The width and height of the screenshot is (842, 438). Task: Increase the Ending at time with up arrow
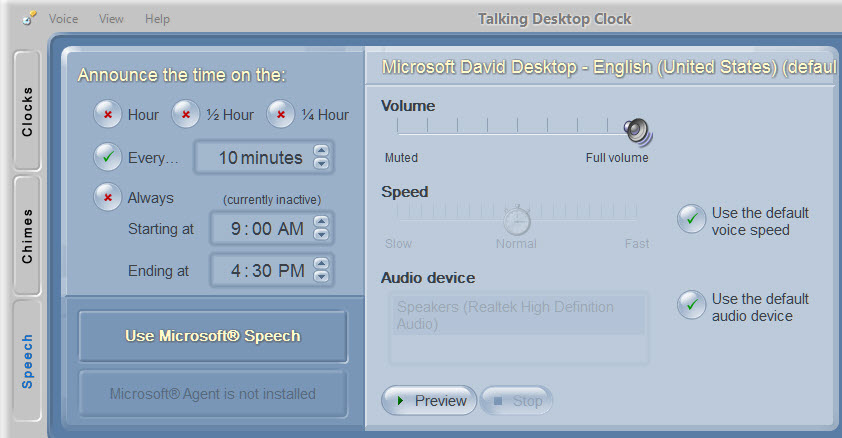[x=321, y=264]
